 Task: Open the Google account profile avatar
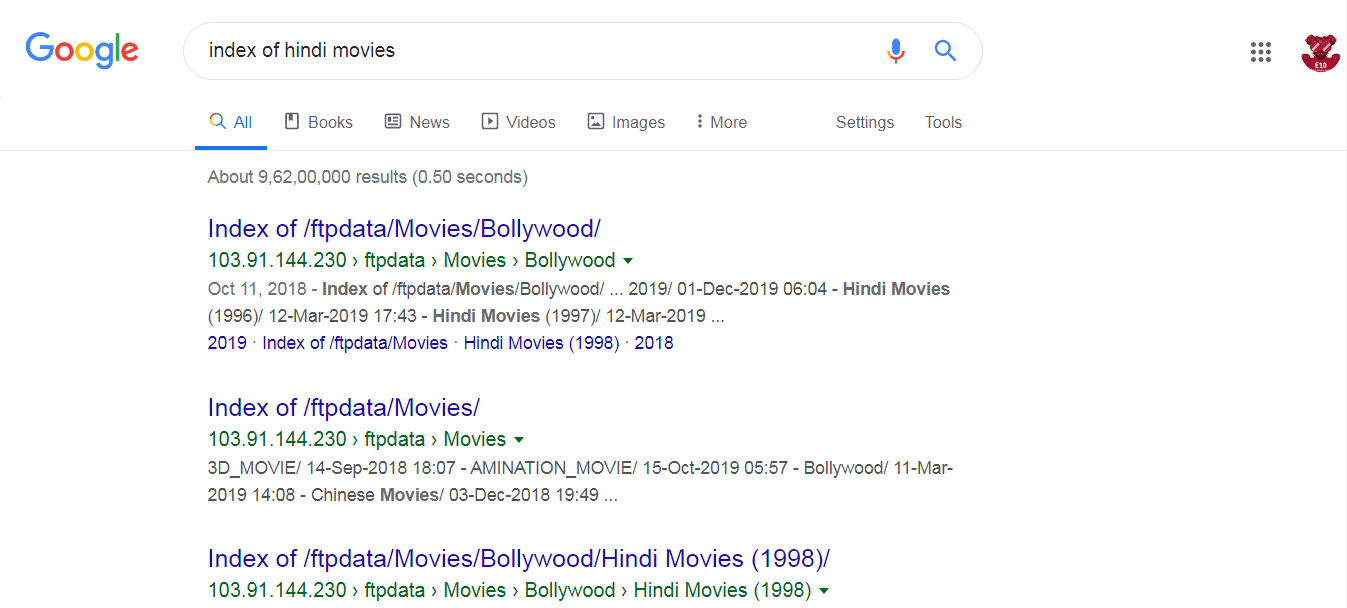coord(1320,52)
